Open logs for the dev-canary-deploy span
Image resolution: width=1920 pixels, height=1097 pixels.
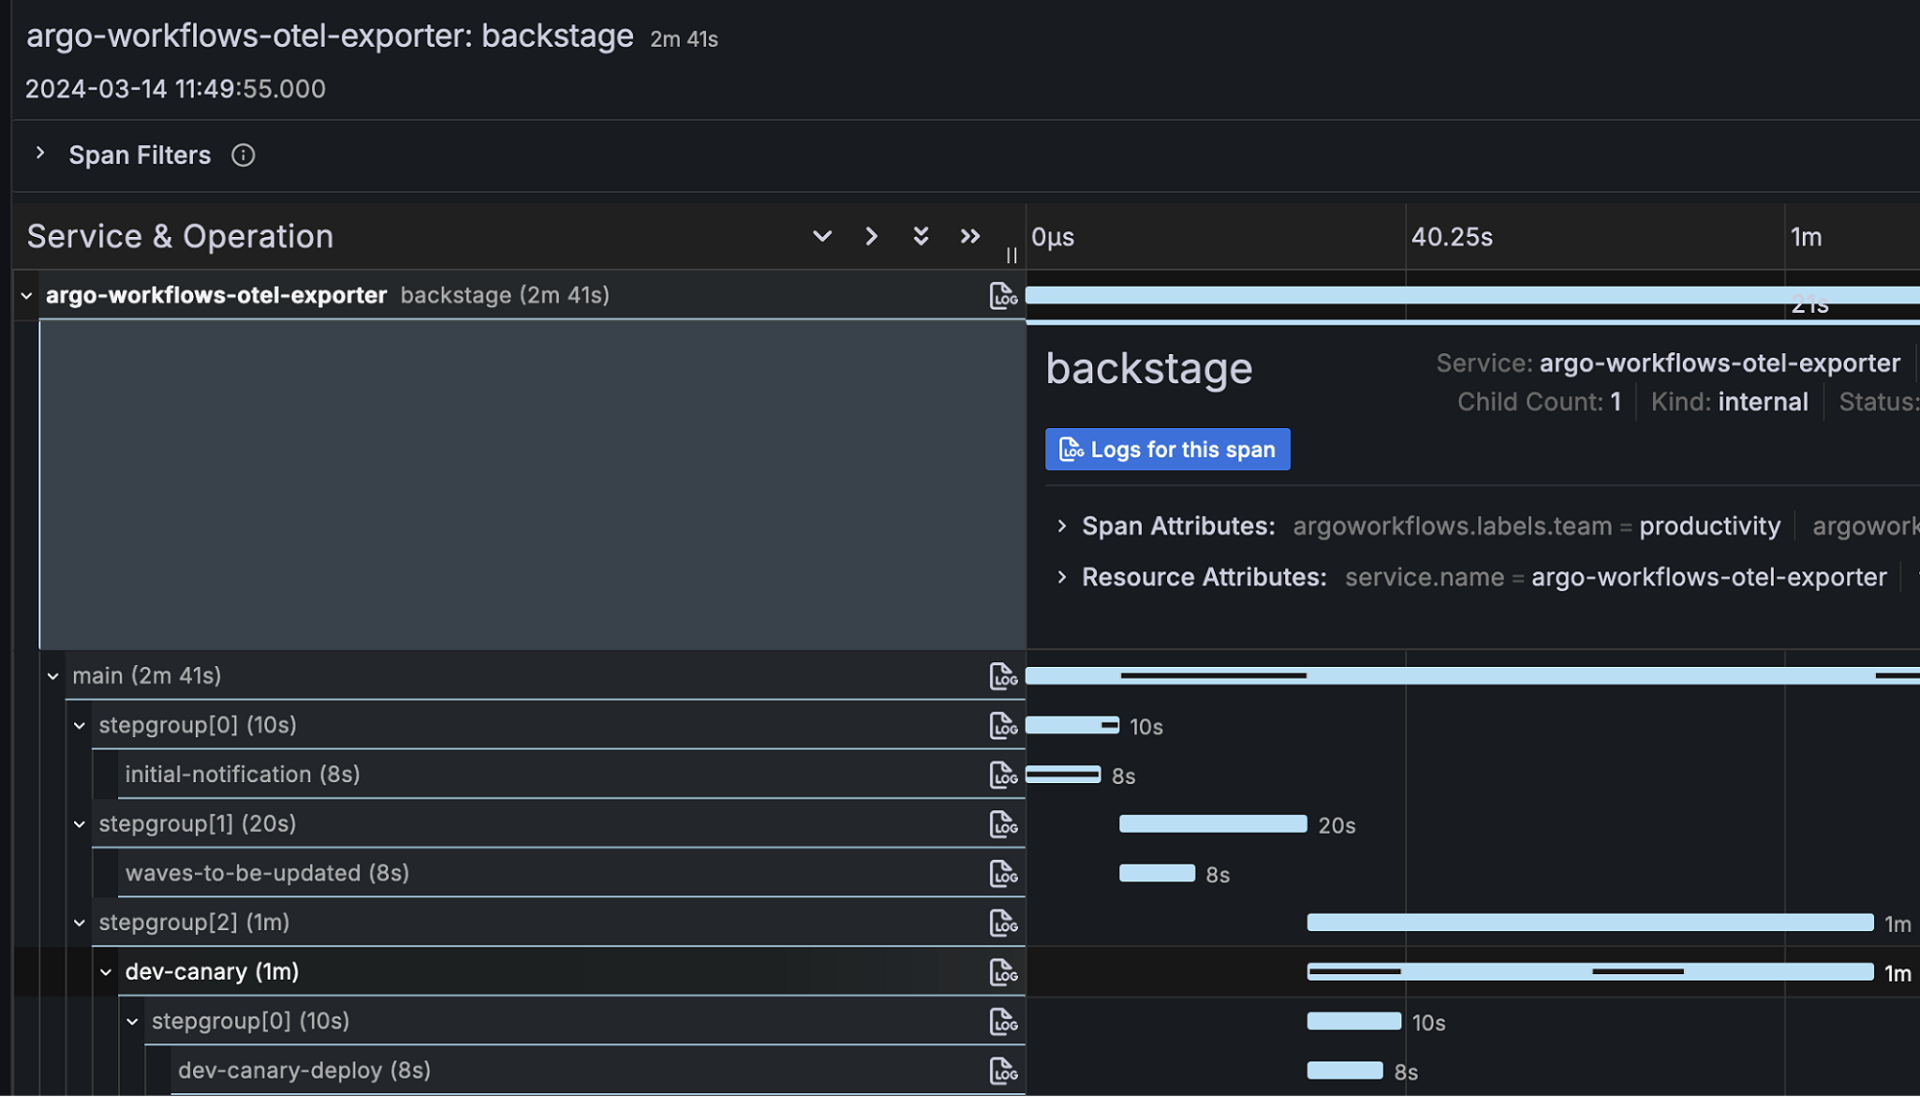1003,1069
